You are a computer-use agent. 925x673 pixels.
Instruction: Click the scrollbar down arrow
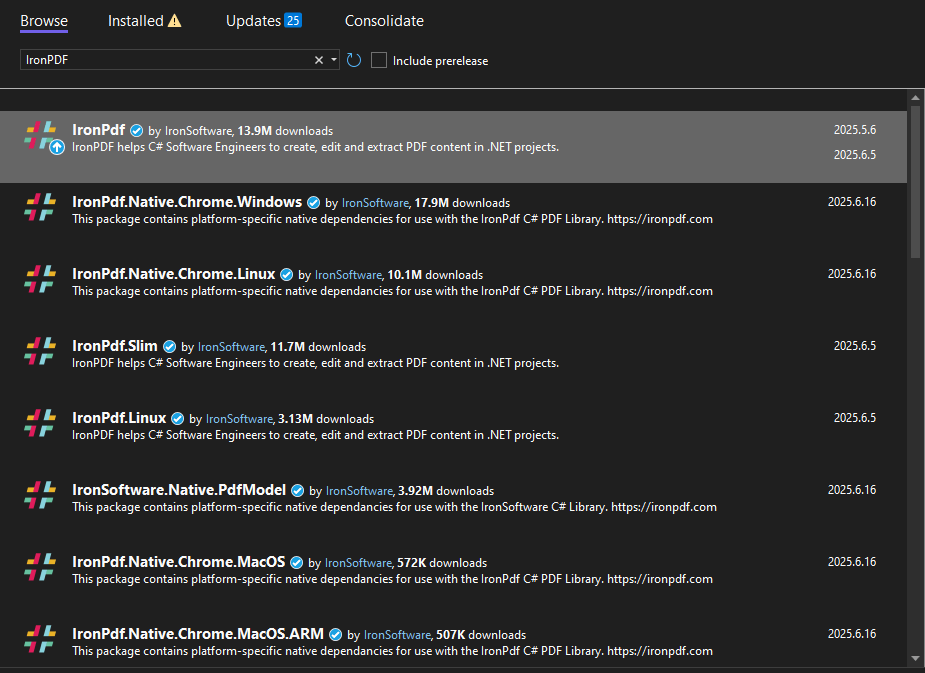[x=915, y=658]
